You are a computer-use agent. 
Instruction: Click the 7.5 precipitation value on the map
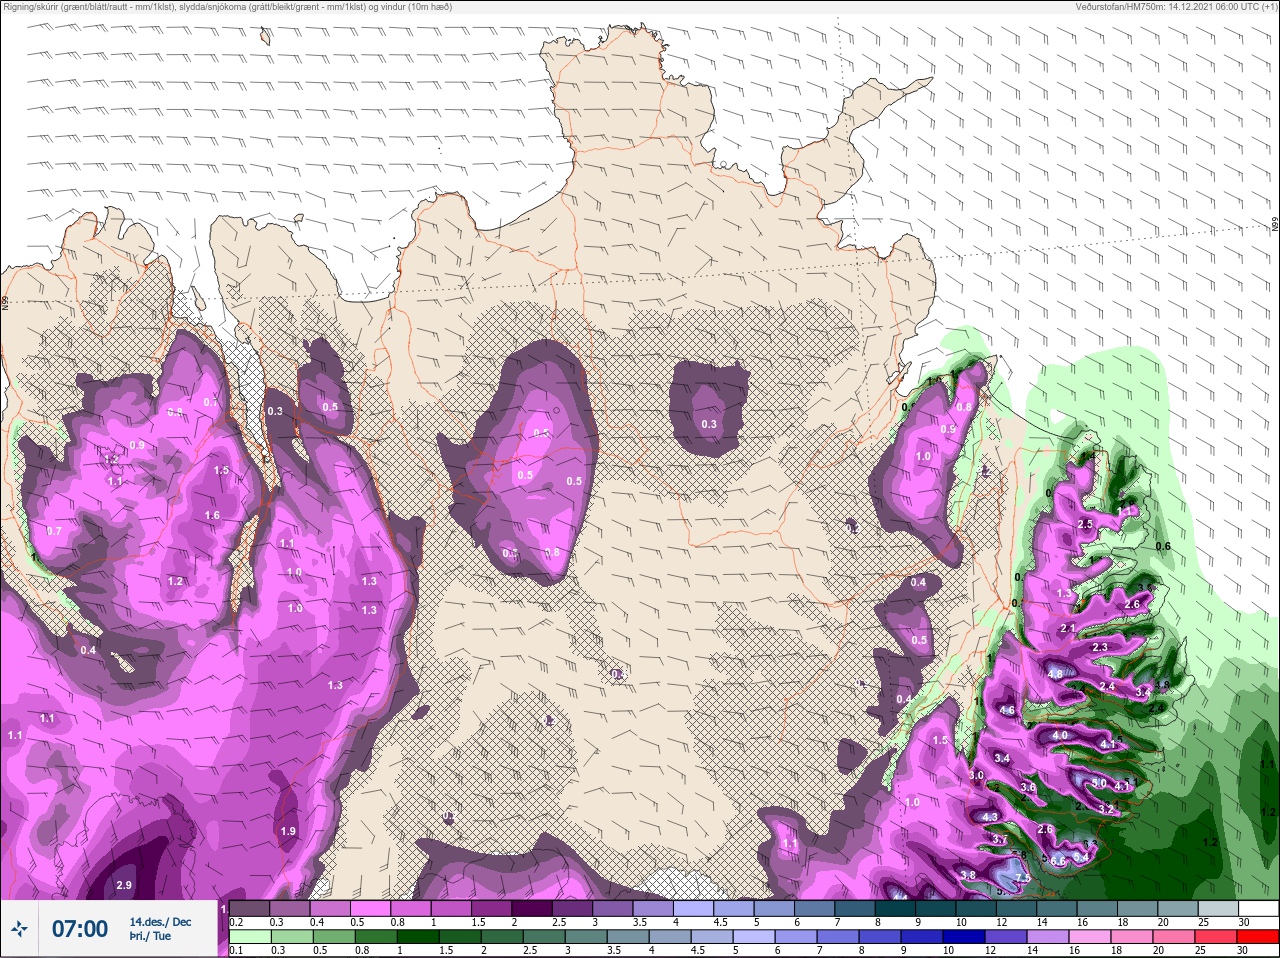click(x=1022, y=878)
